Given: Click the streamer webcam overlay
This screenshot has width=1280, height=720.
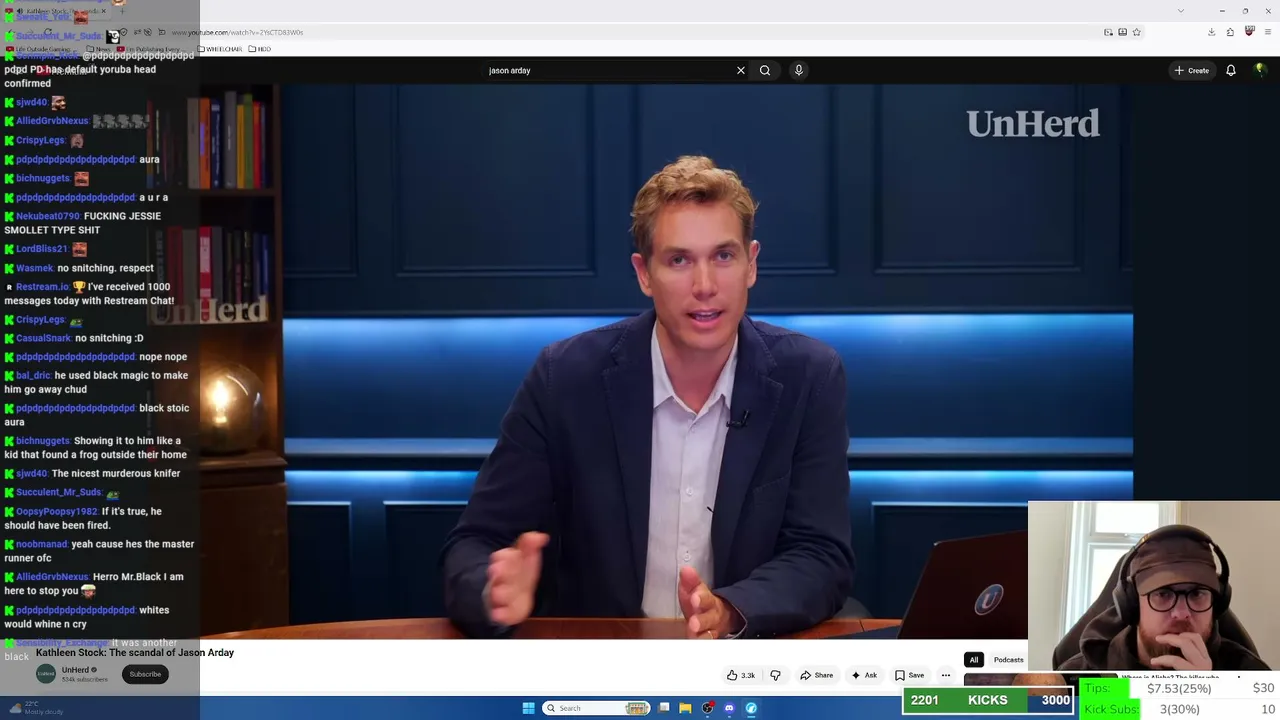Looking at the screenshot, I should coord(1153,585).
